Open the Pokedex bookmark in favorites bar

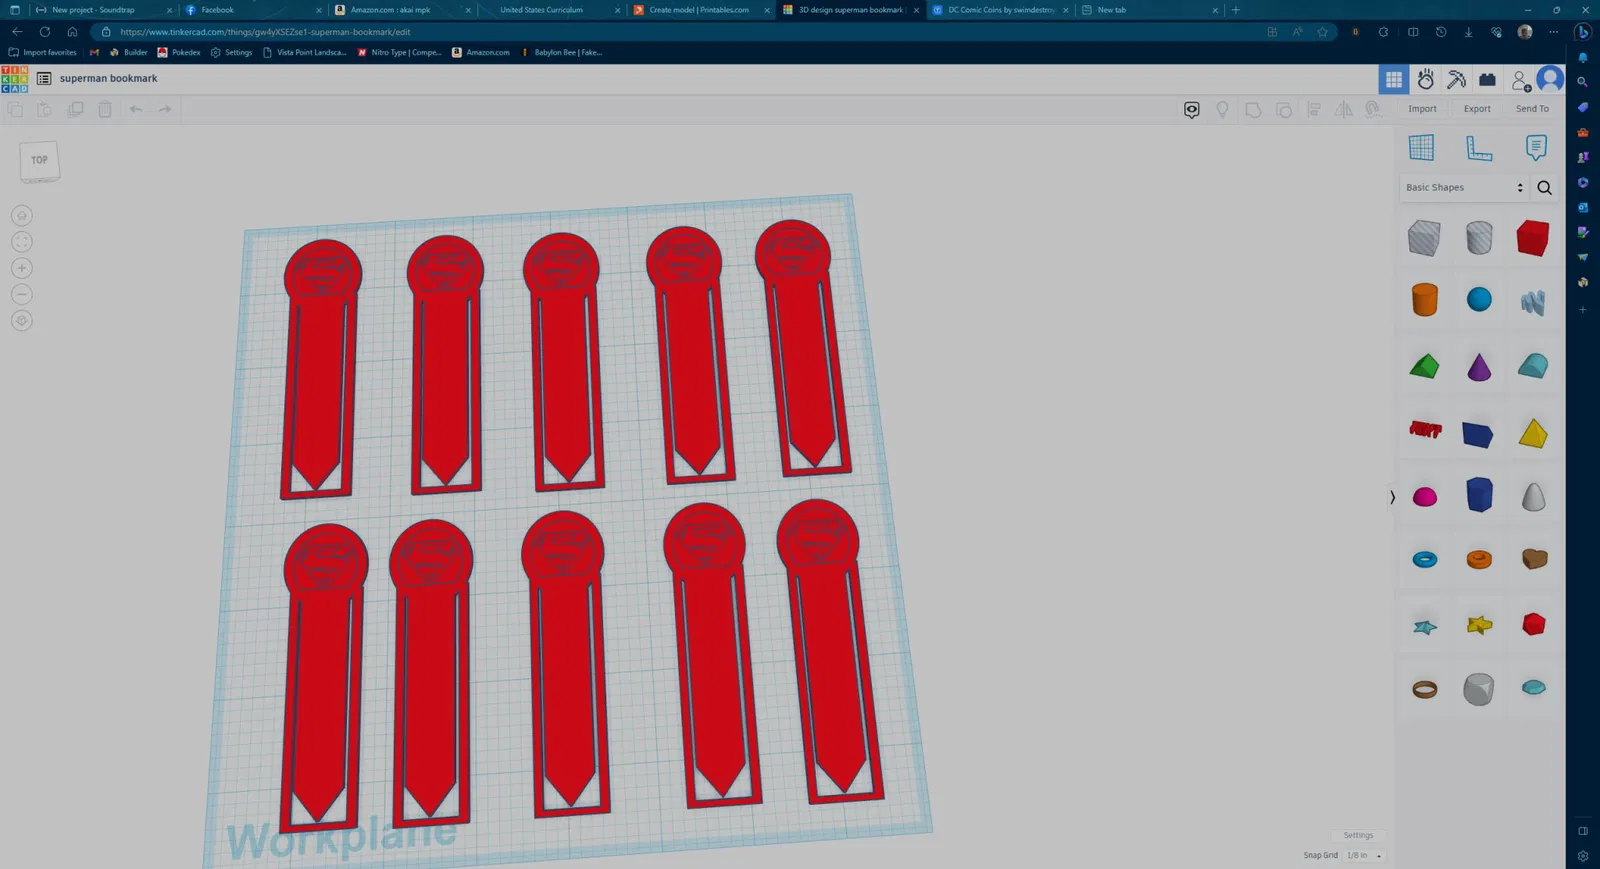click(x=179, y=52)
